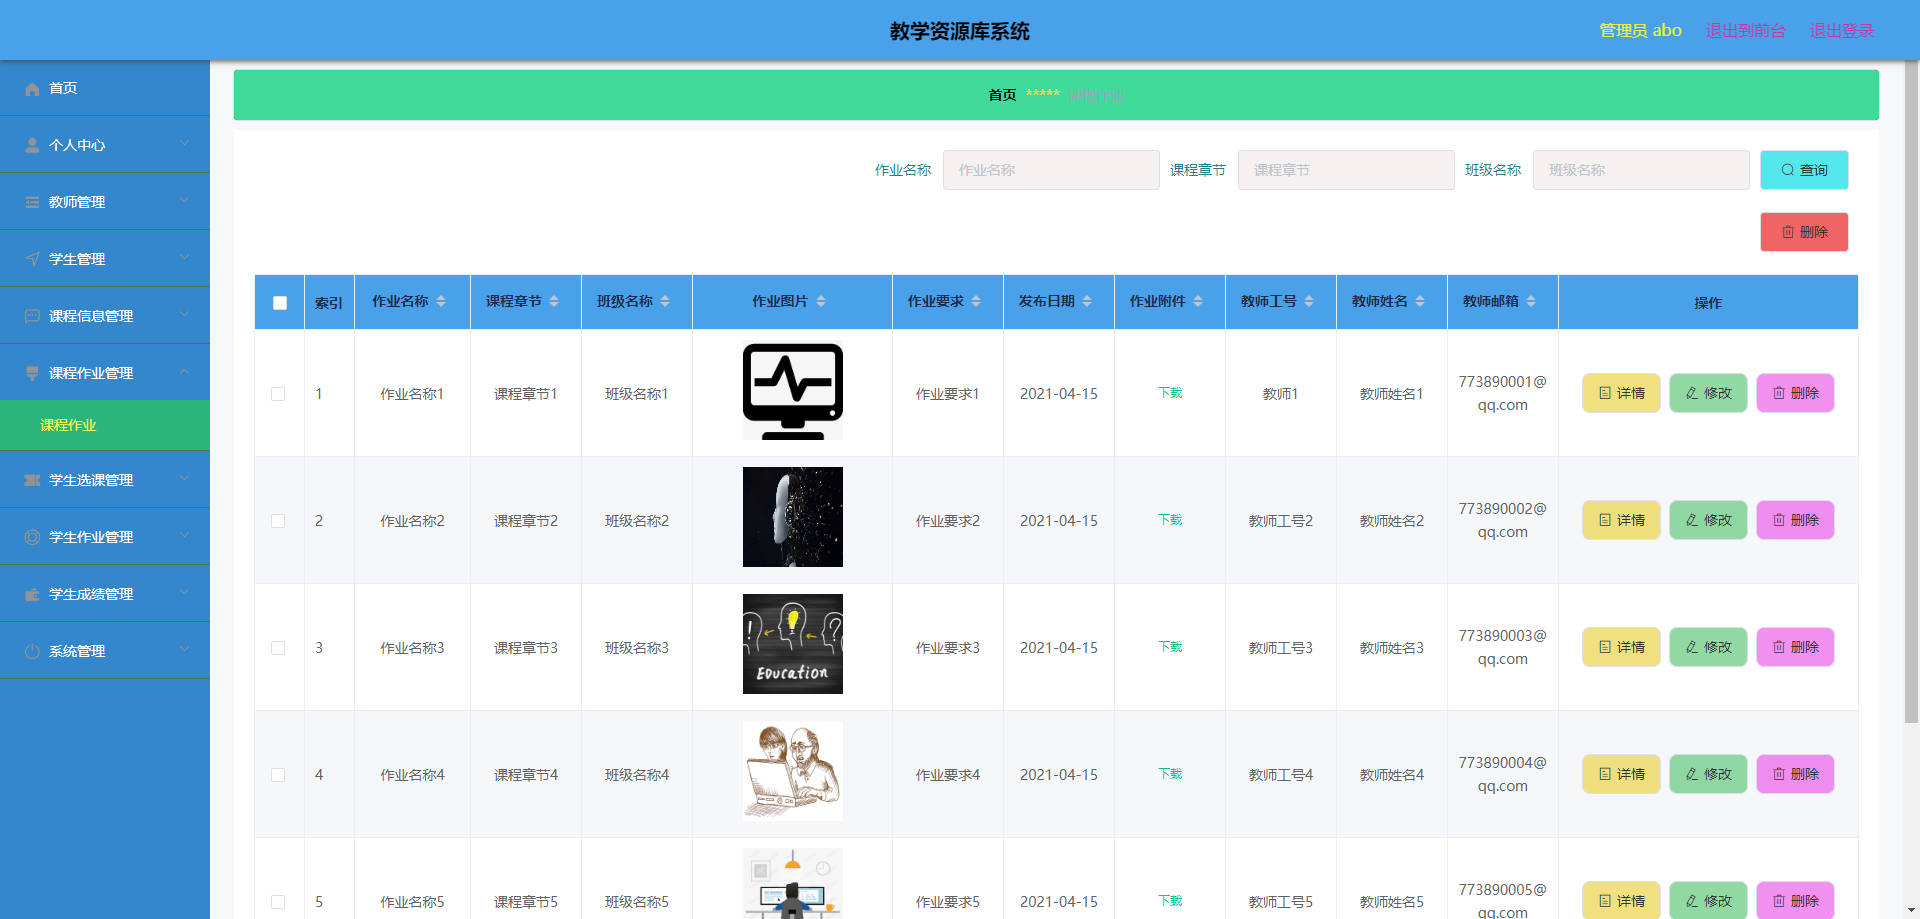Check the checkbox for row 作业名称1
Image resolution: width=1920 pixels, height=919 pixels.
pos(278,395)
